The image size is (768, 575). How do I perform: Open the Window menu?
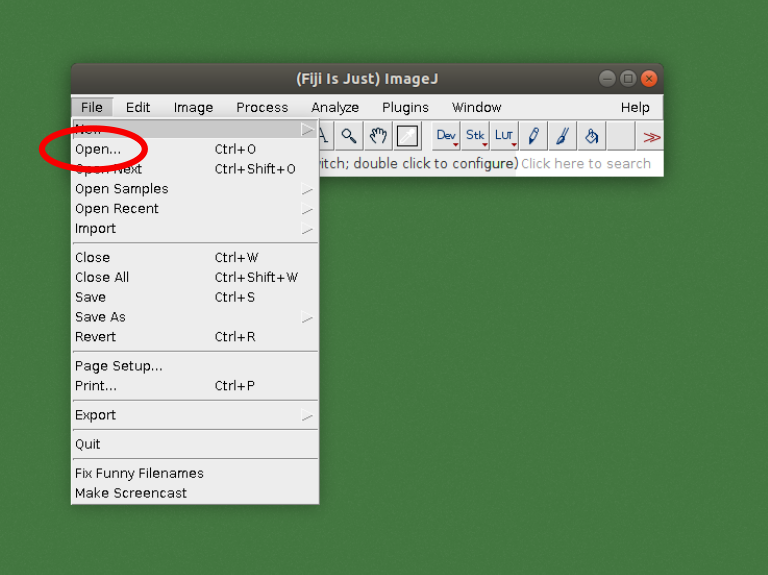click(477, 107)
